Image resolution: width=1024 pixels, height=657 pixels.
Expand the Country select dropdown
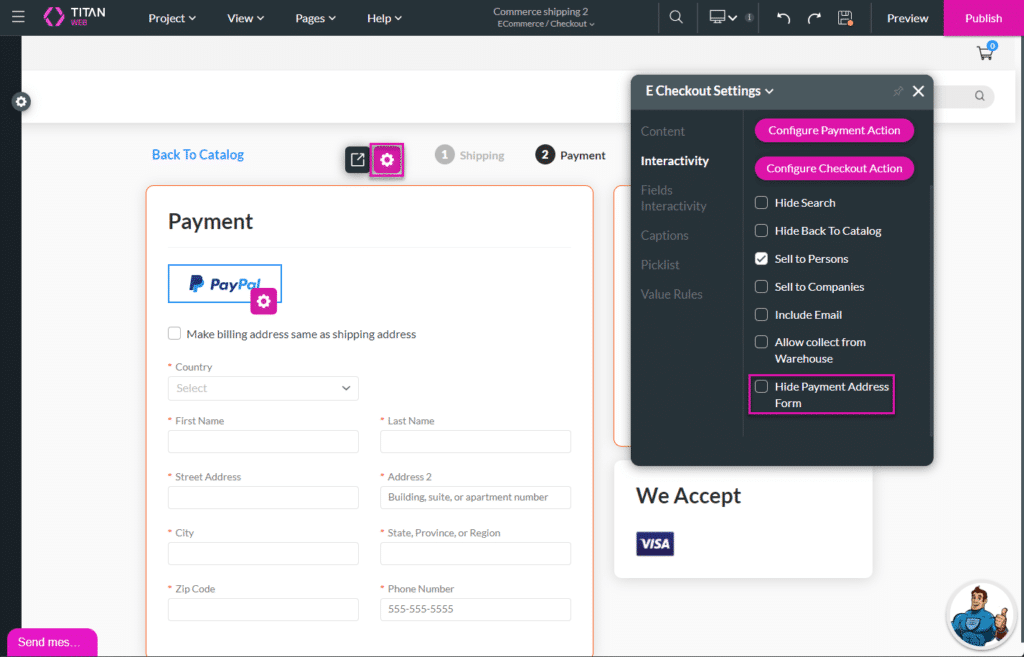pos(263,388)
